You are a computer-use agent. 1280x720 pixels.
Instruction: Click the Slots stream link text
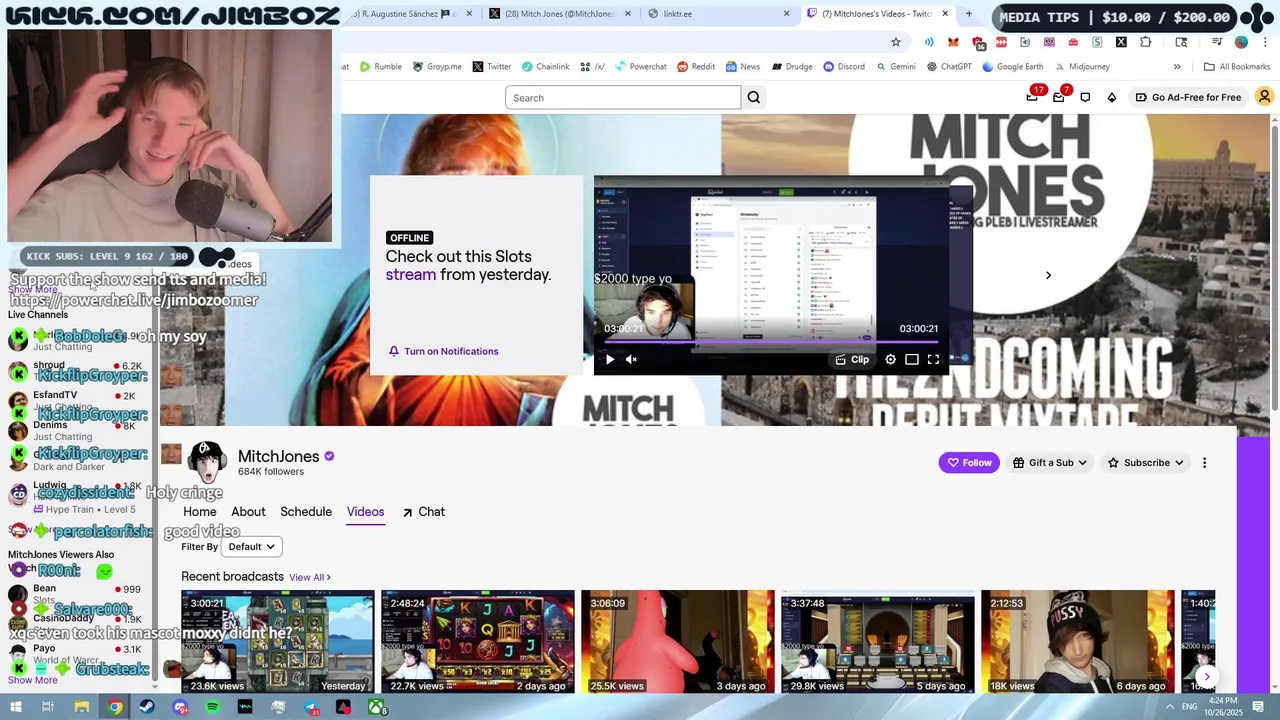[411, 274]
